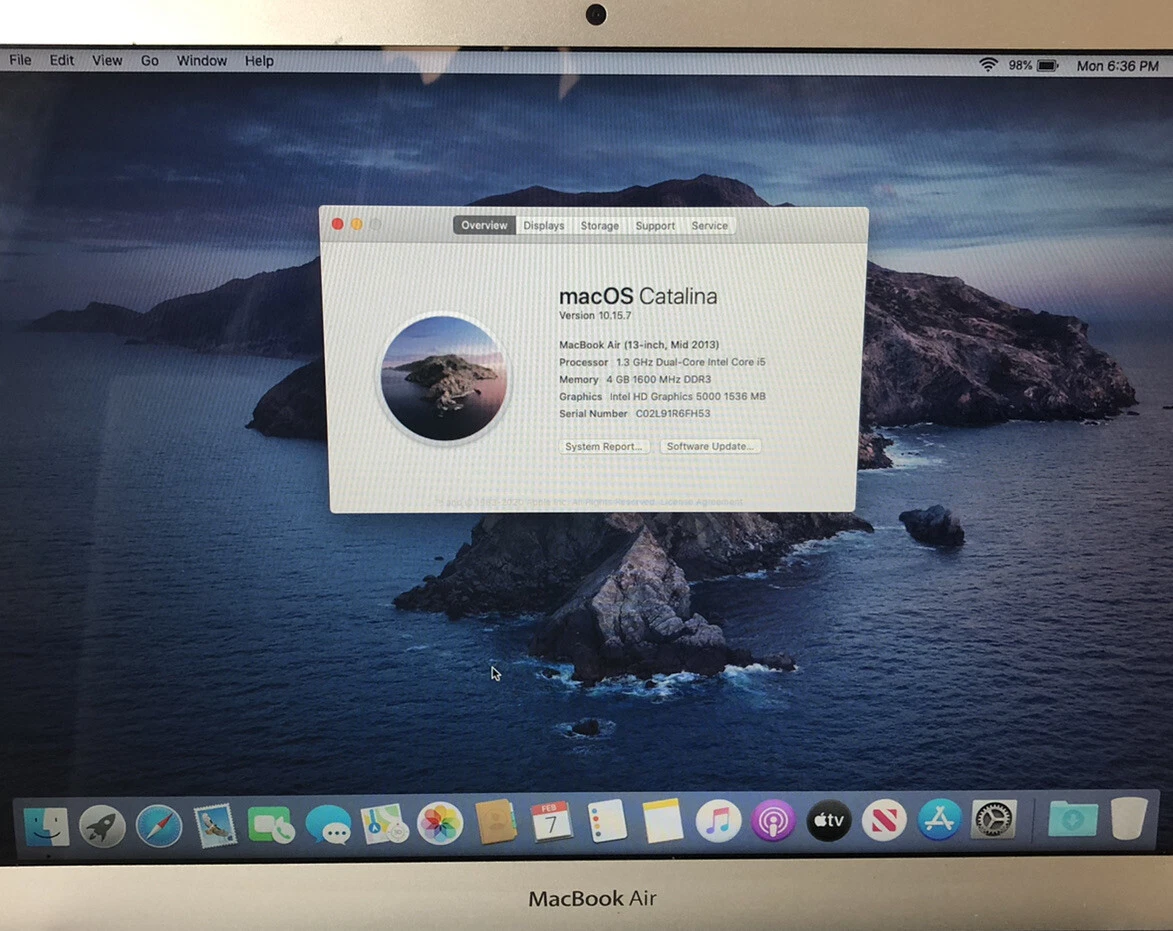1173x931 pixels.
Task: Open Reminders app in Dock
Action: (x=607, y=821)
